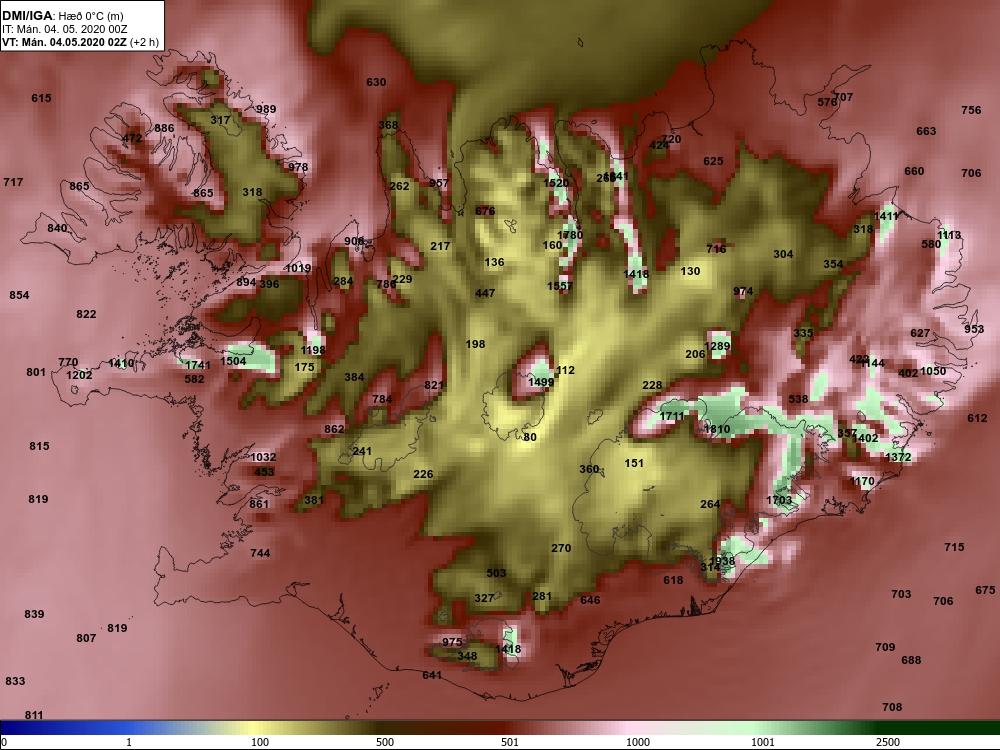Click the map value 756
This screenshot has width=1000, height=750.
[971, 110]
